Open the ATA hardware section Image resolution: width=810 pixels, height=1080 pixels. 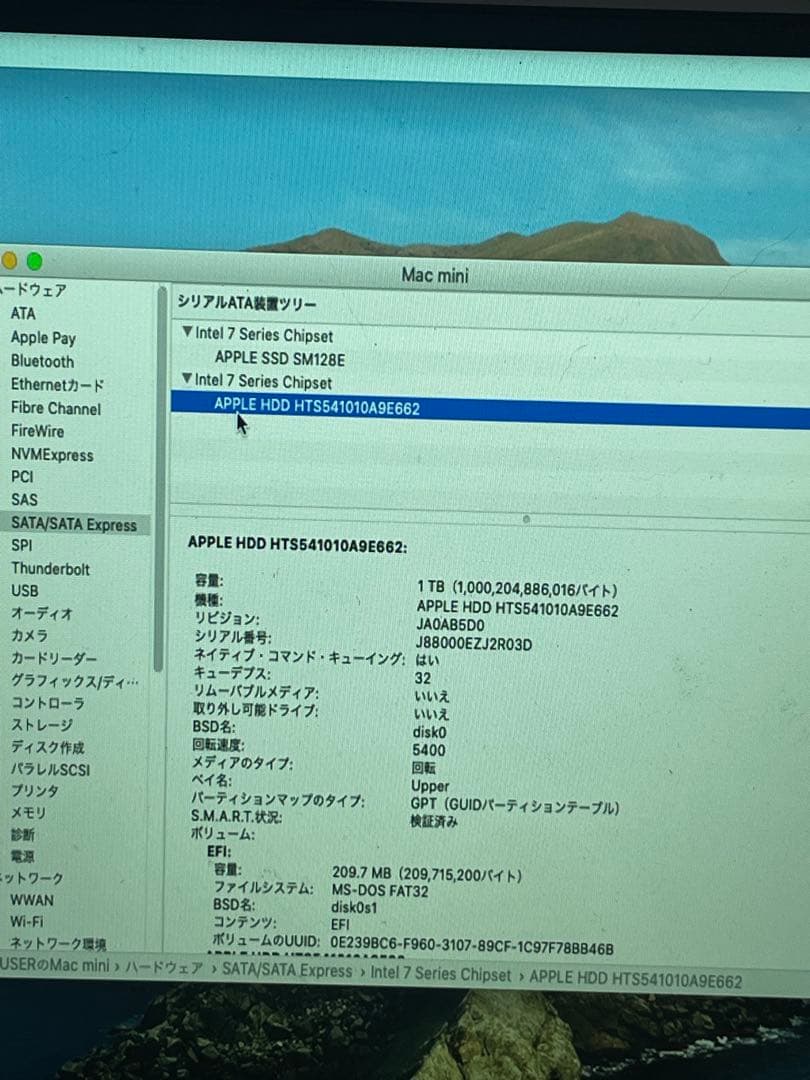pyautogui.click(x=24, y=313)
